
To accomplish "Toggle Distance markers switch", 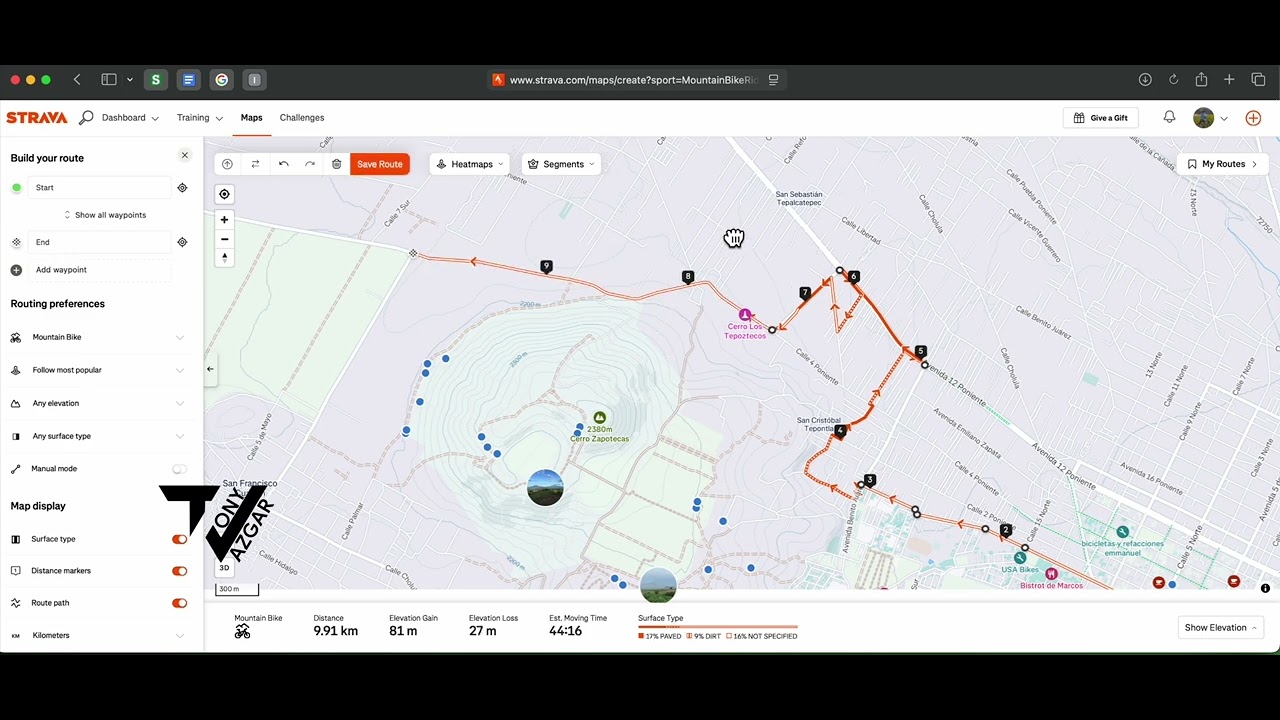I will pyautogui.click(x=179, y=571).
